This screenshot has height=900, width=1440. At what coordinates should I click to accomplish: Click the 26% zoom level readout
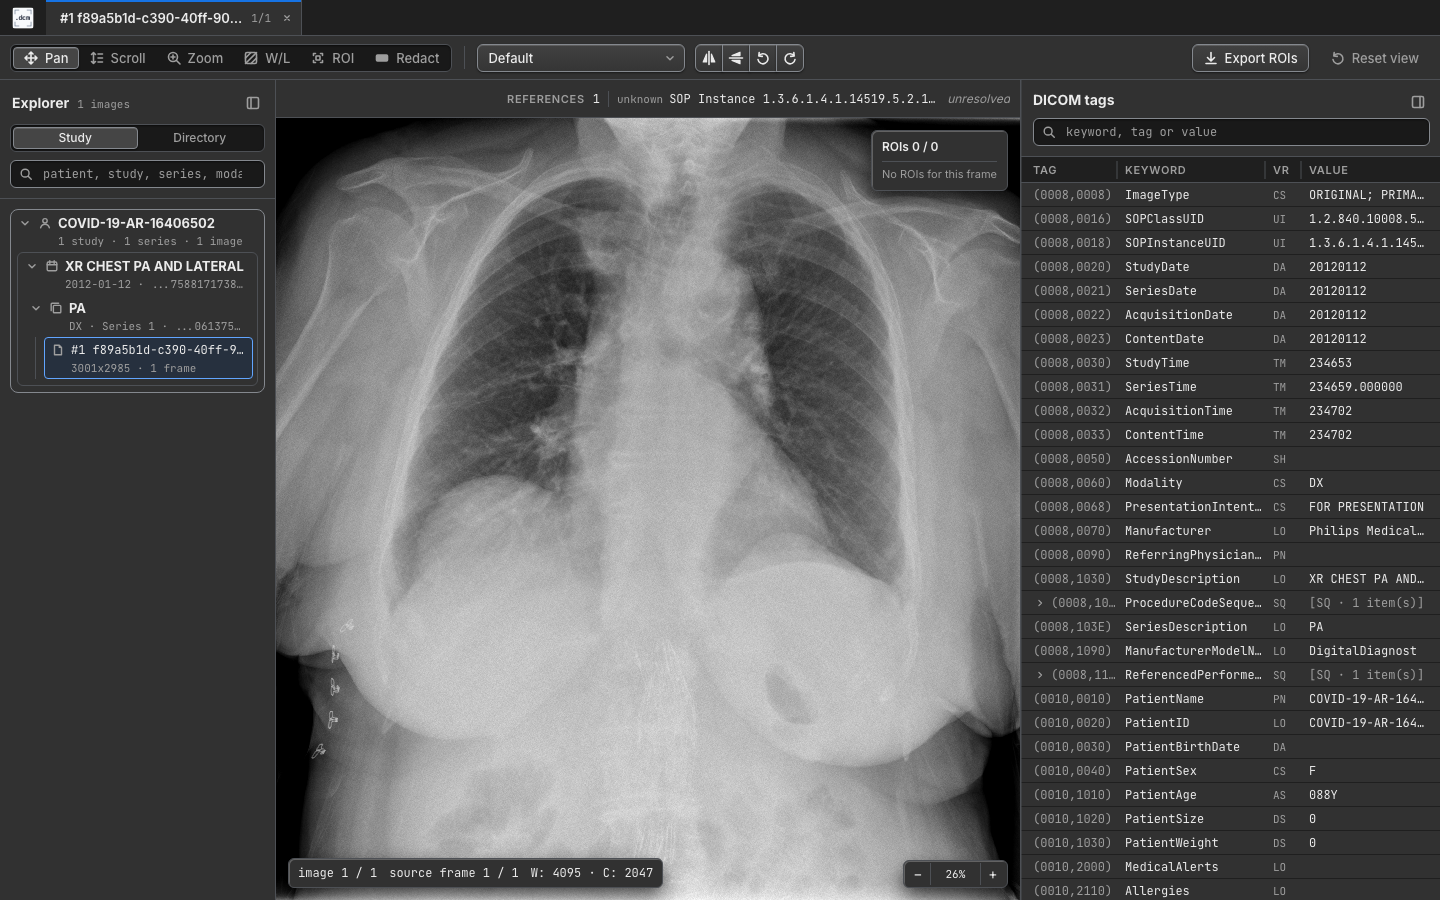click(955, 874)
